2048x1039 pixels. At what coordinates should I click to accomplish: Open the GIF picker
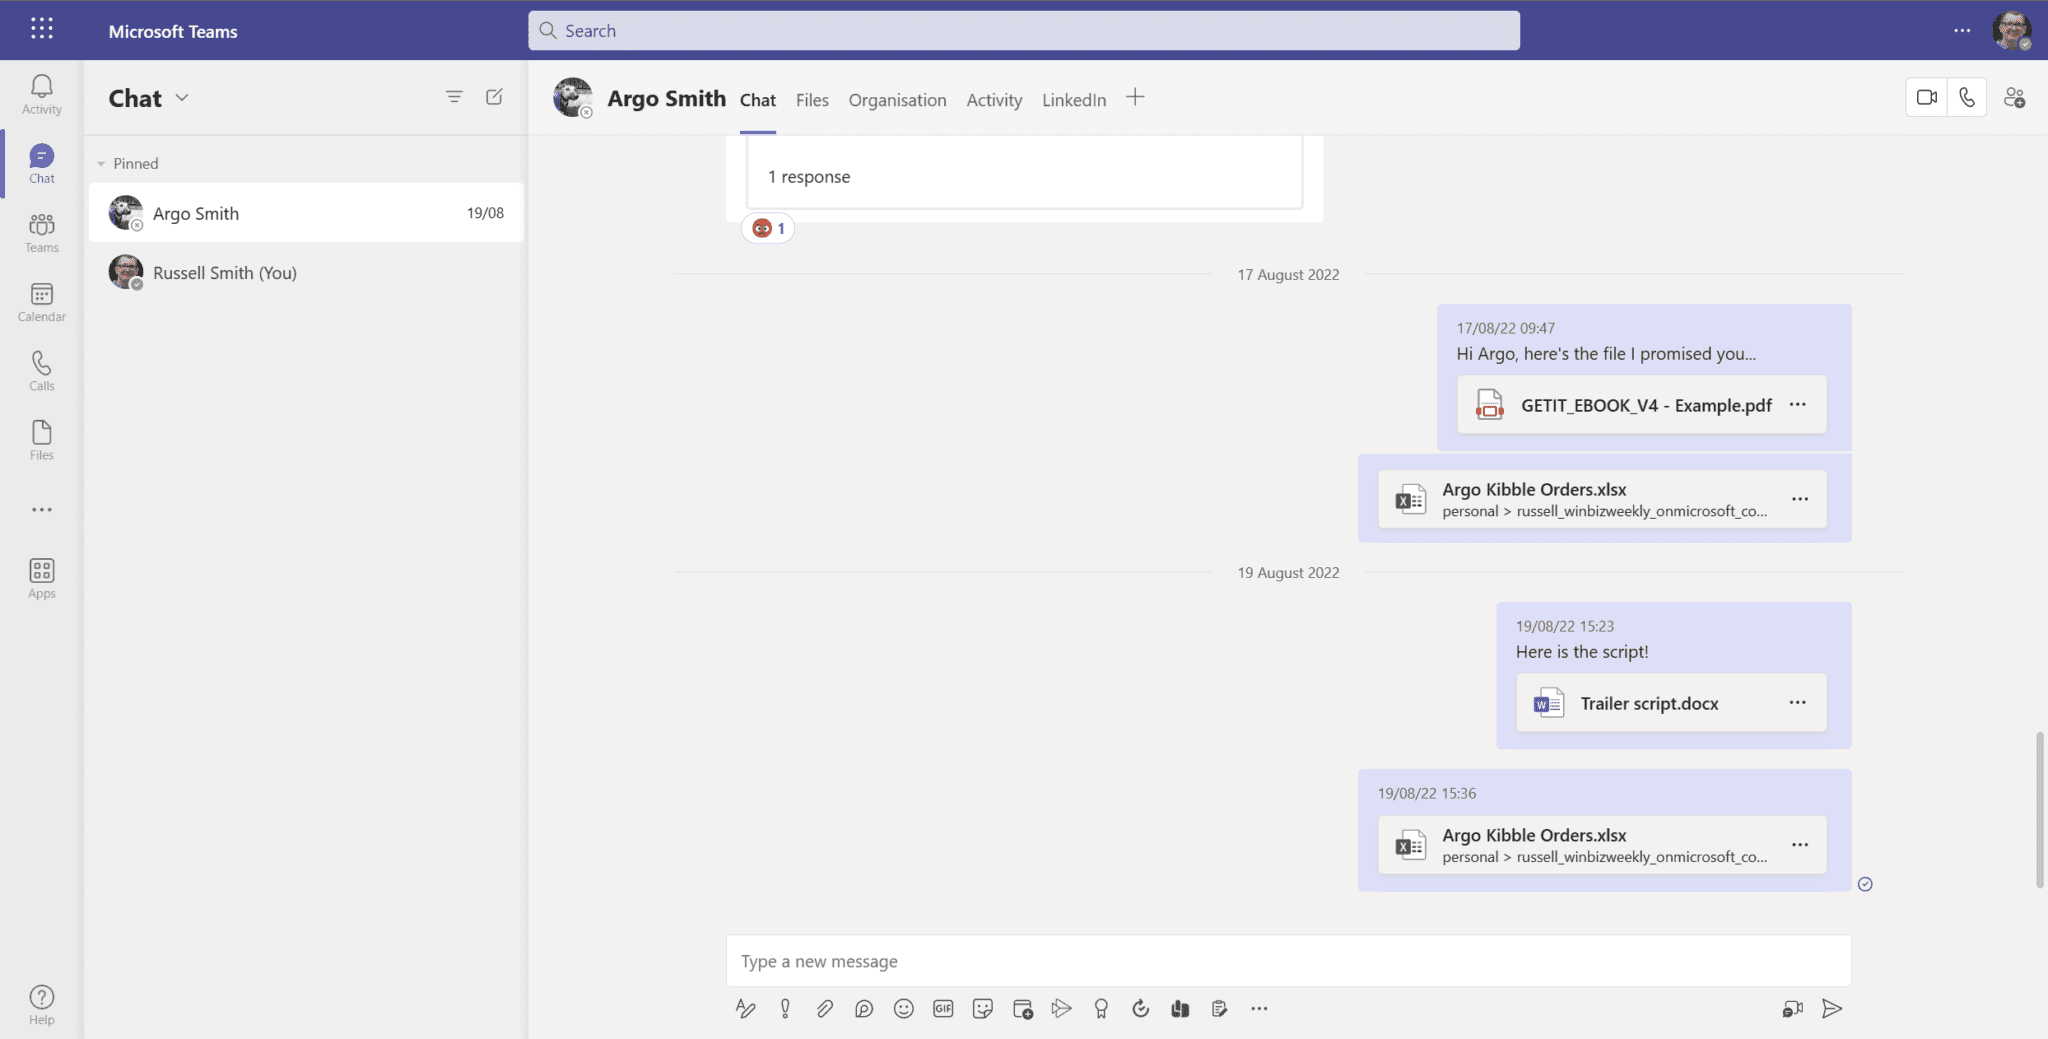(943, 1008)
